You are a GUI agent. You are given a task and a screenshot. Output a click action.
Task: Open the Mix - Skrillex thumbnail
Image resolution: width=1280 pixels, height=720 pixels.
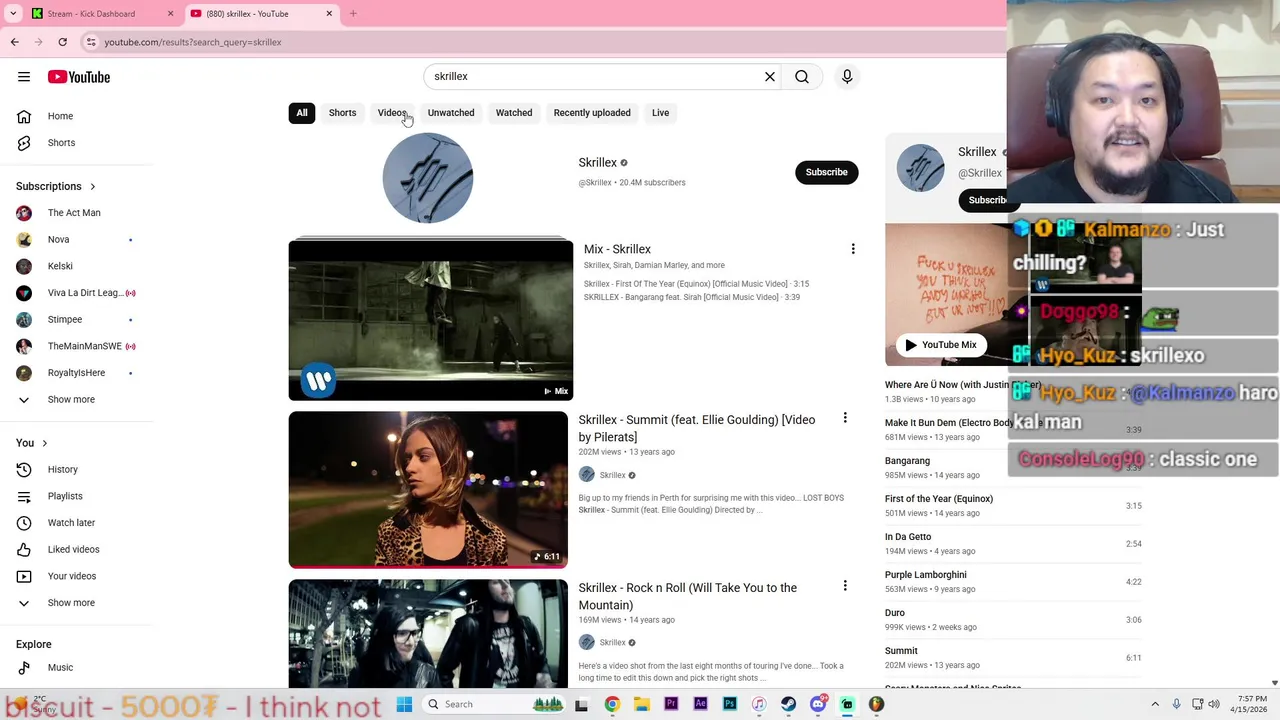pos(431,320)
